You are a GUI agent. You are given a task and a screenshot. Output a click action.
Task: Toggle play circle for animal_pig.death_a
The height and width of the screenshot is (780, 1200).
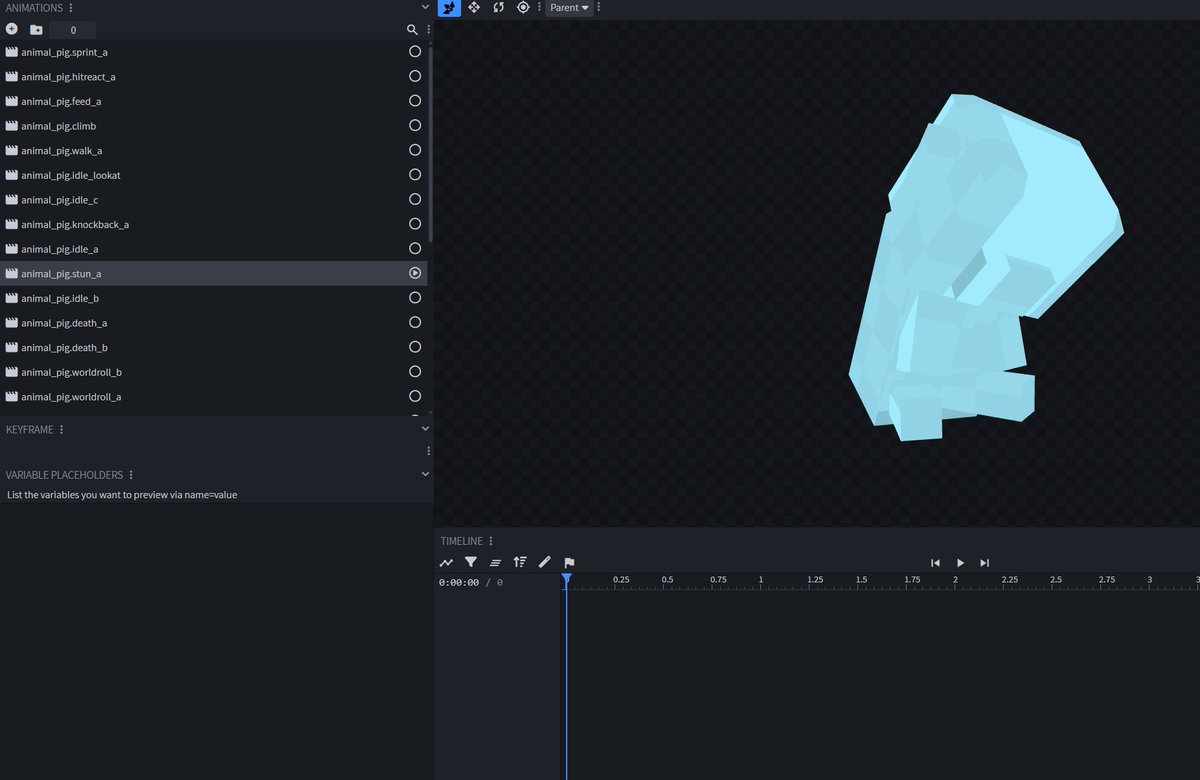(x=415, y=322)
